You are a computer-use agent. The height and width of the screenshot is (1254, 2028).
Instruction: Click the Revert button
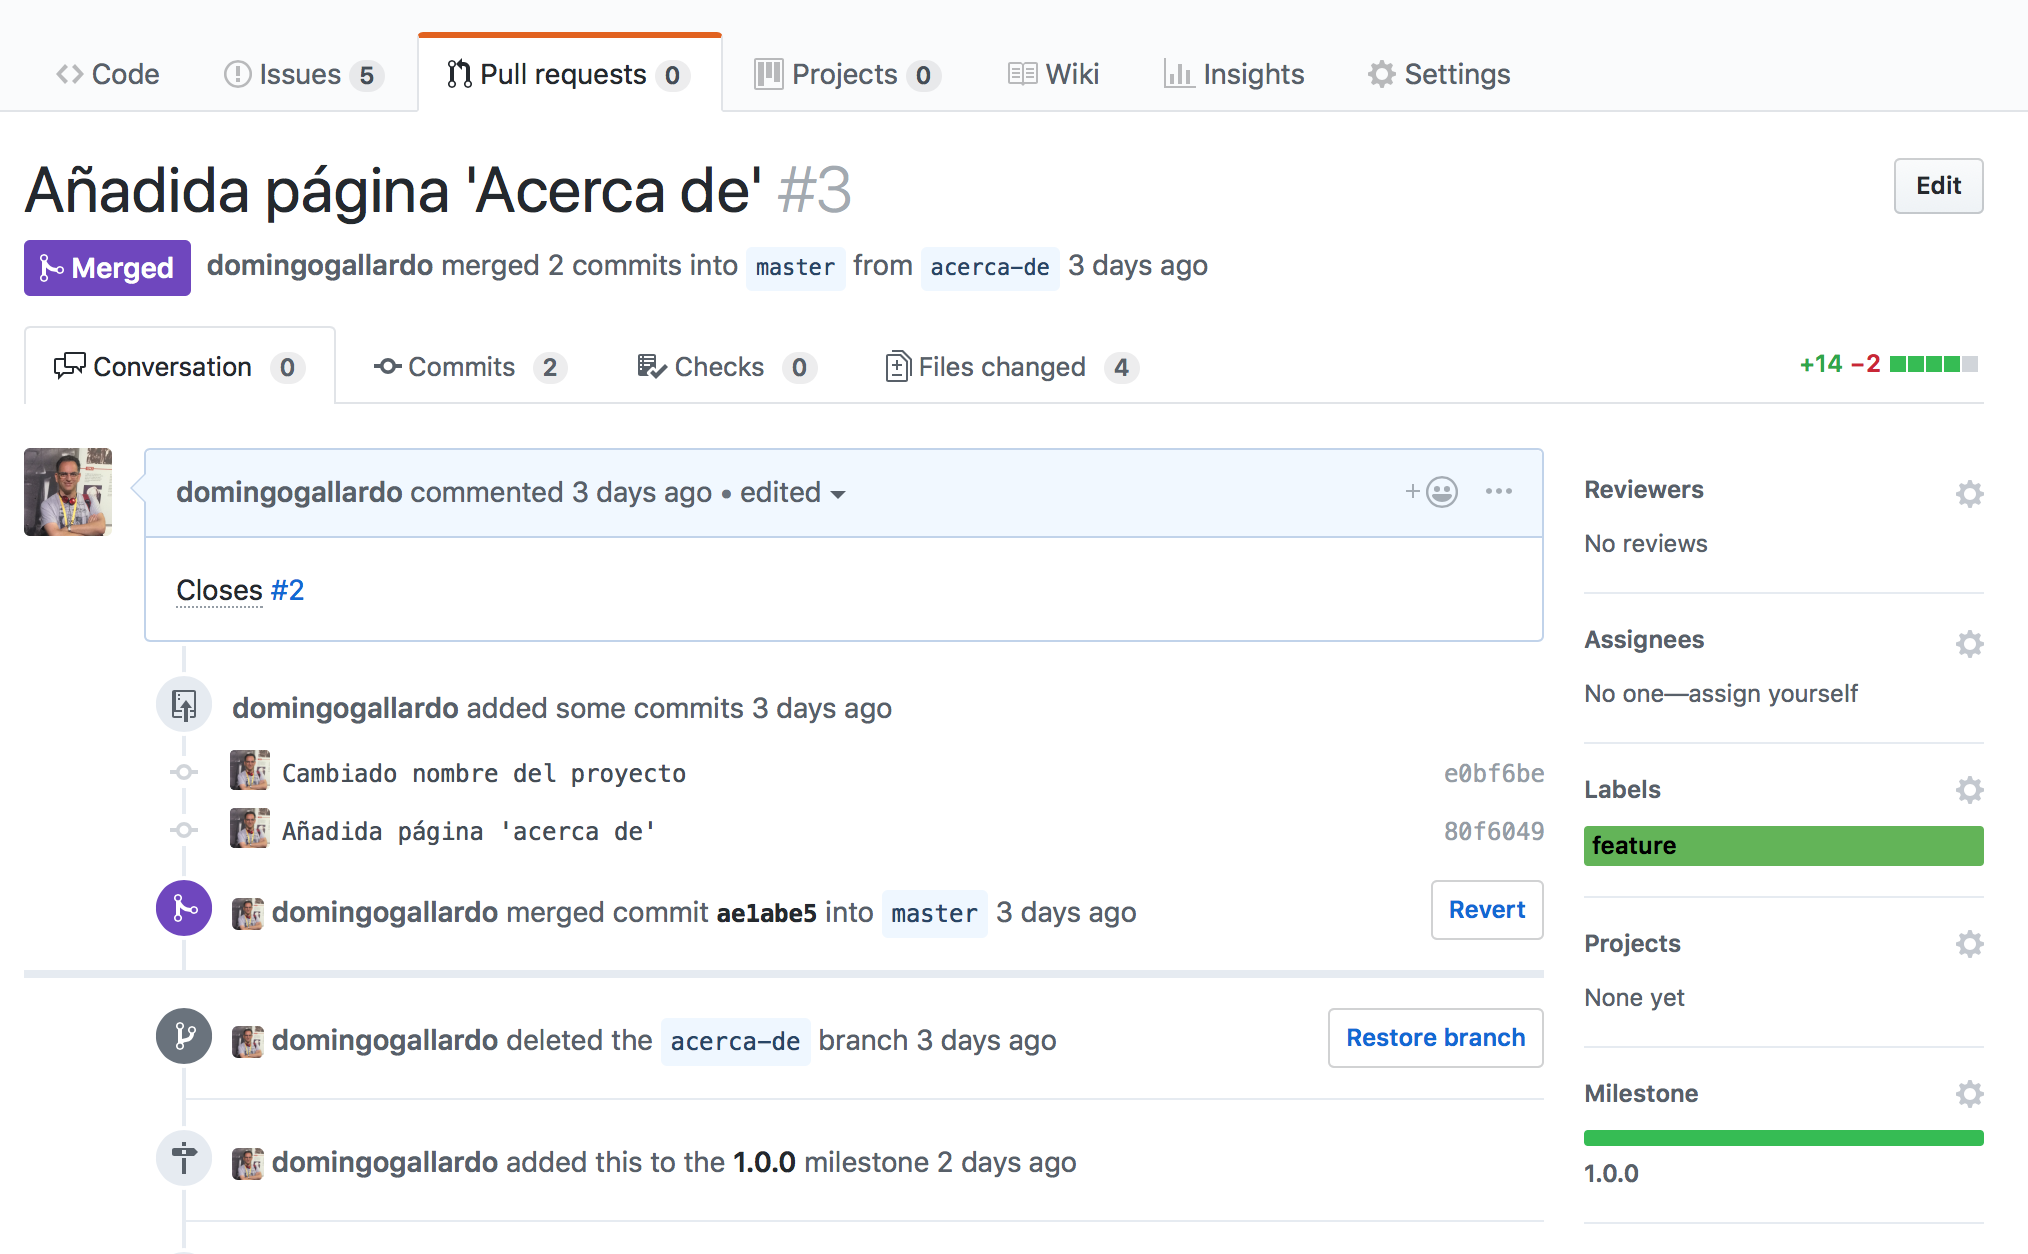pos(1487,910)
